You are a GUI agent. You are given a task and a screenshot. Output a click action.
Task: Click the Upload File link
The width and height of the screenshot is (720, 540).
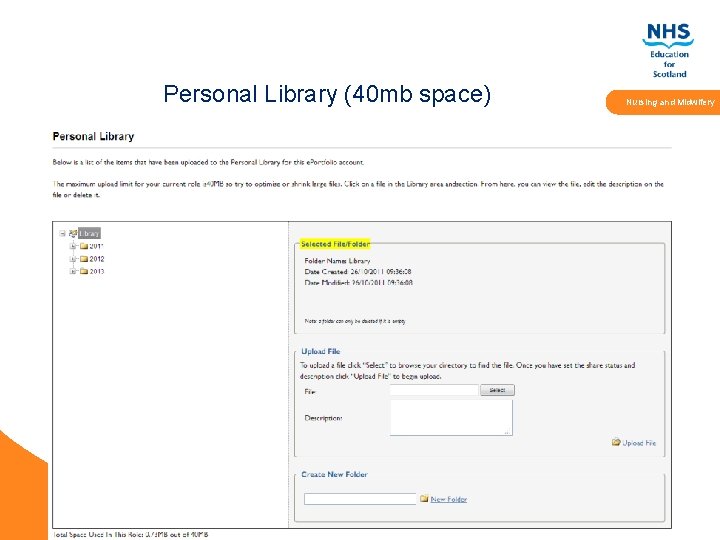(x=639, y=443)
